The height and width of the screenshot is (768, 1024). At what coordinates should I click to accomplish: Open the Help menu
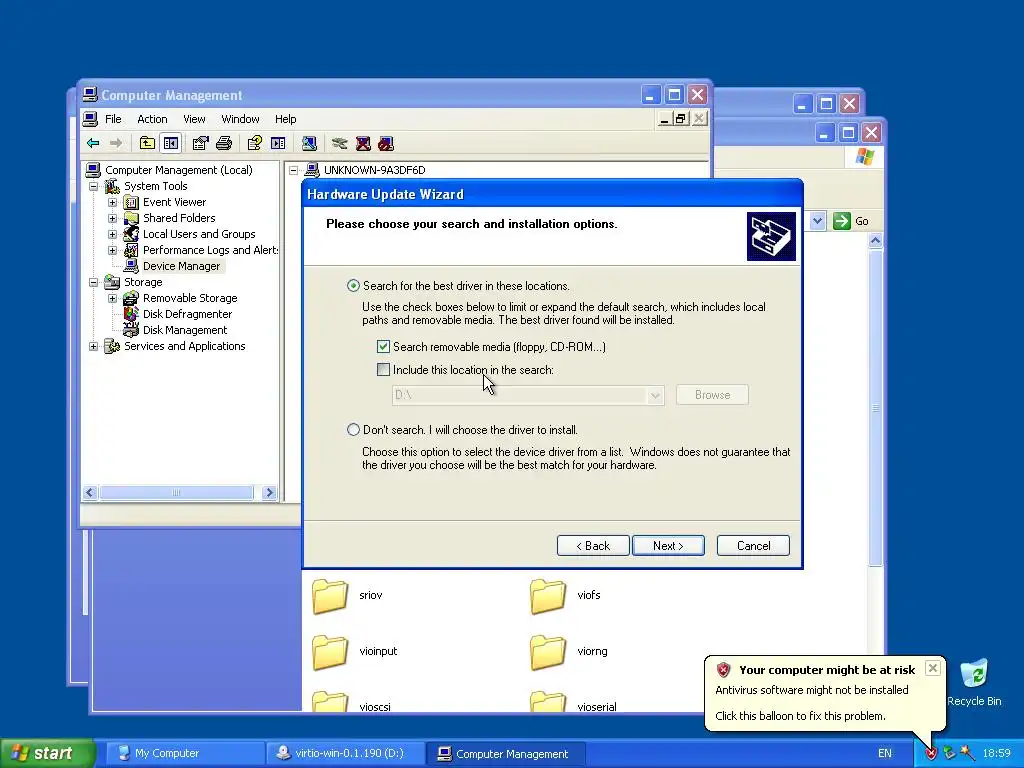tap(285, 119)
